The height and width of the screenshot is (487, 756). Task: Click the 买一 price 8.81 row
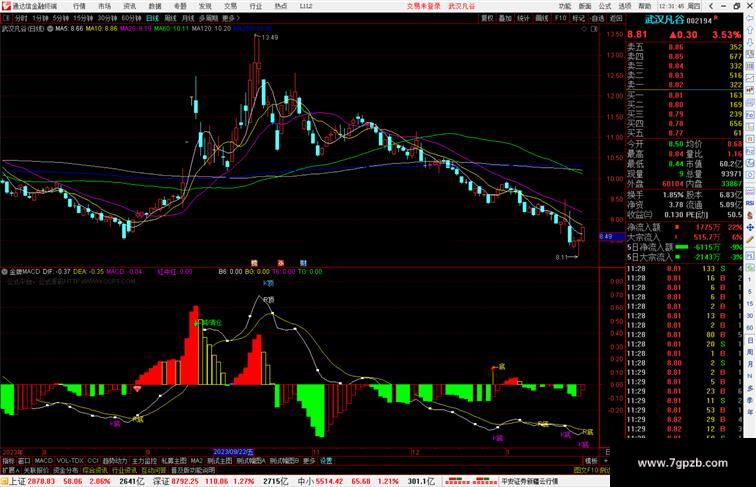(685, 95)
